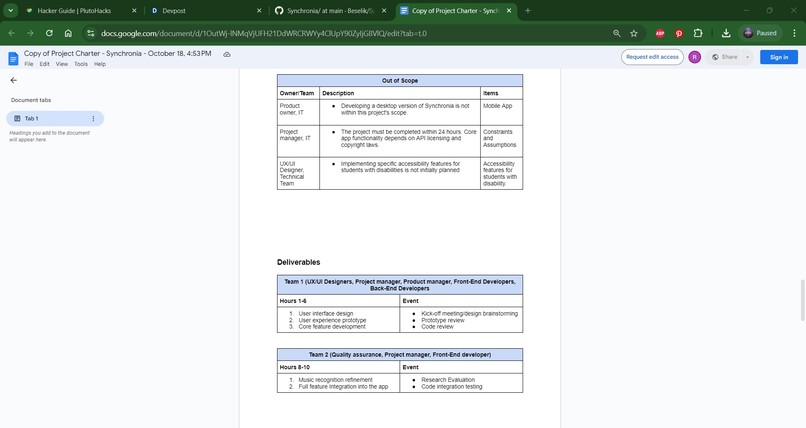Image resolution: width=806 pixels, height=428 pixels.
Task: Open the browser home page
Action: (68, 33)
